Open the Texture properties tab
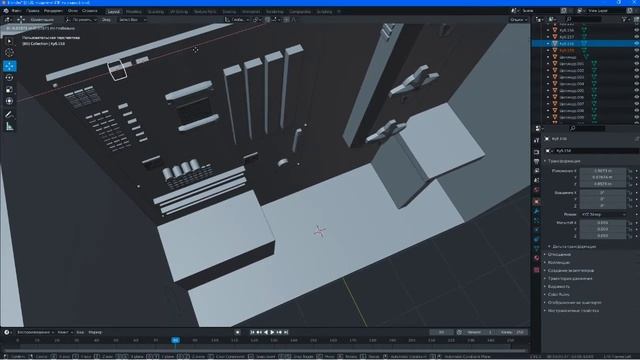Screen dimensions: 640x360 tap(537, 270)
